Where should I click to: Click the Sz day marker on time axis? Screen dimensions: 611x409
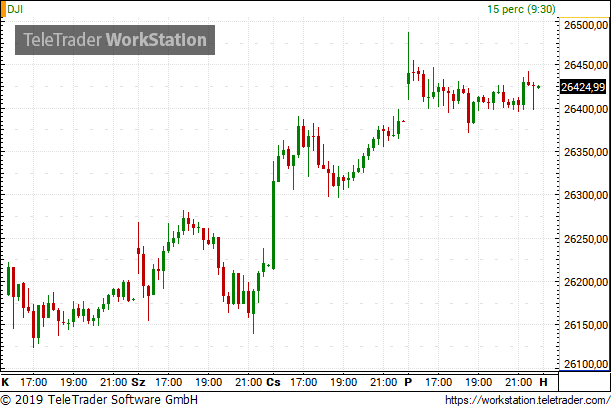pyautogui.click(x=138, y=382)
